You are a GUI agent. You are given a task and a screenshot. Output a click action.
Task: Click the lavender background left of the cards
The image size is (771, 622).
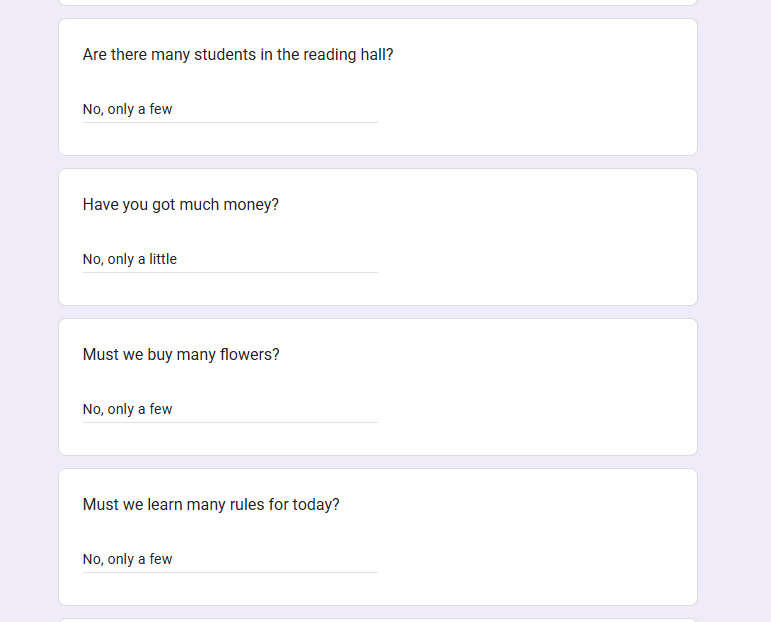(29, 311)
